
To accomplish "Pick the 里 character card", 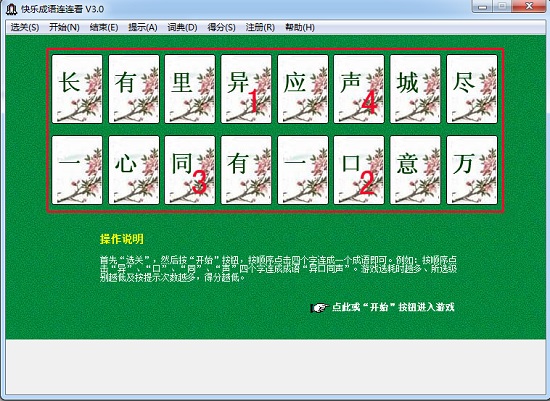I will pos(190,89).
